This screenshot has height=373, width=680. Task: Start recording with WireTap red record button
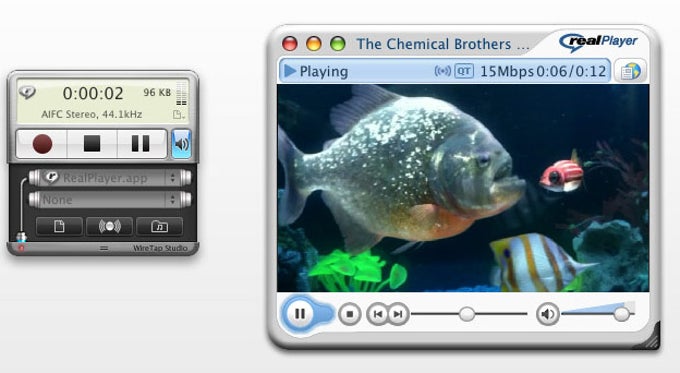point(42,144)
